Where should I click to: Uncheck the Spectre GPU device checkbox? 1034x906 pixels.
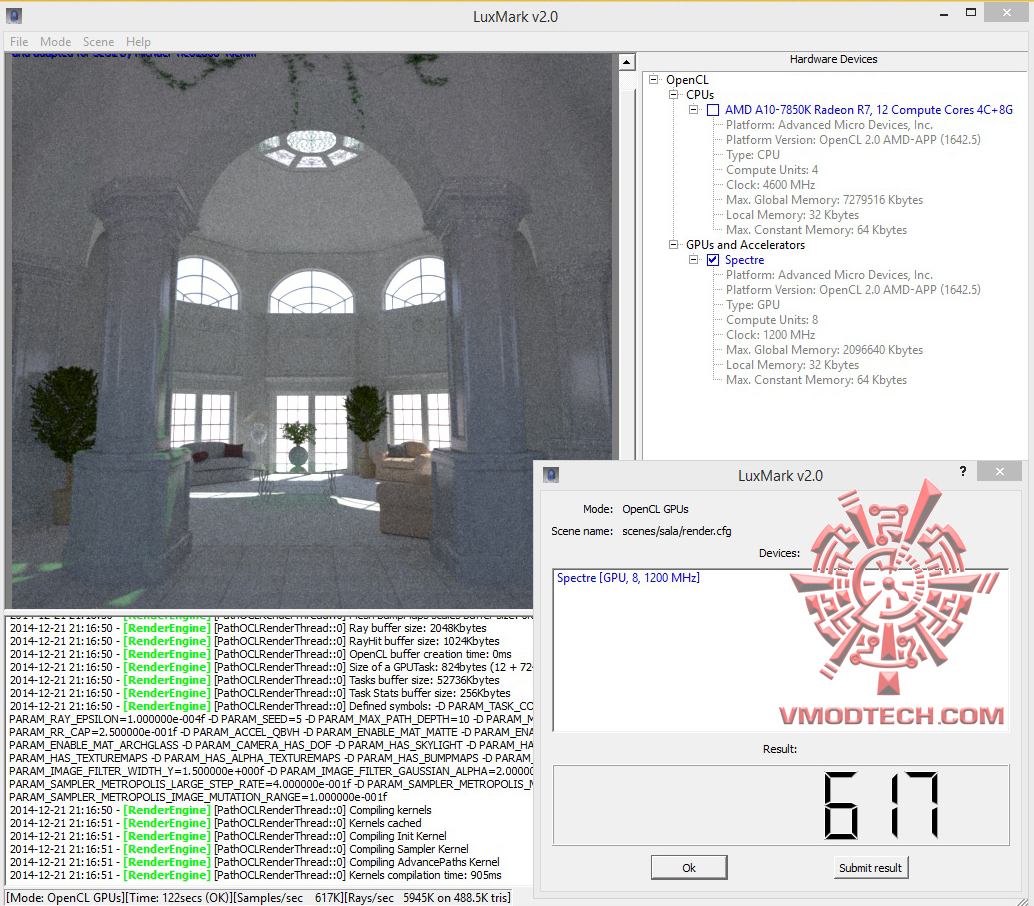(713, 260)
